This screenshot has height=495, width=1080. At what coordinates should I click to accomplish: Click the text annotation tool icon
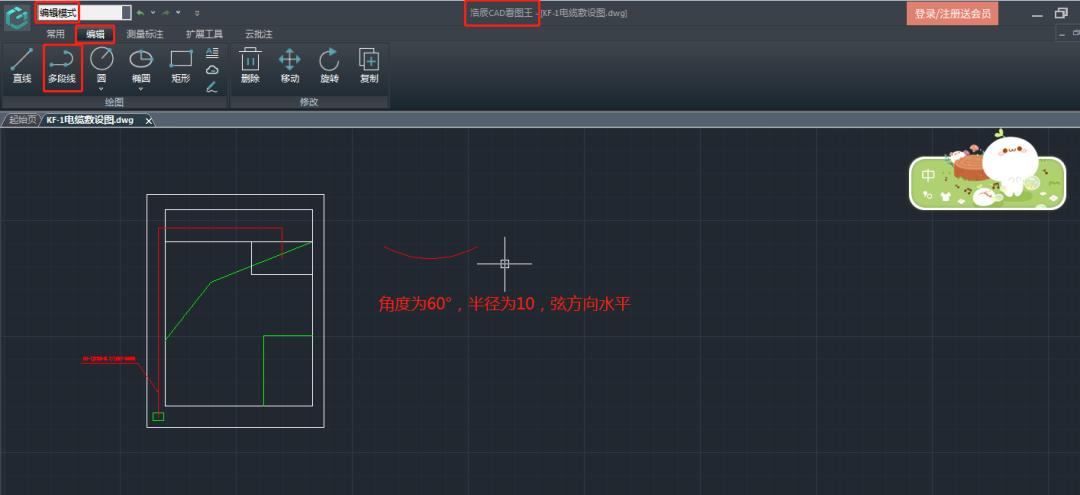[212, 53]
